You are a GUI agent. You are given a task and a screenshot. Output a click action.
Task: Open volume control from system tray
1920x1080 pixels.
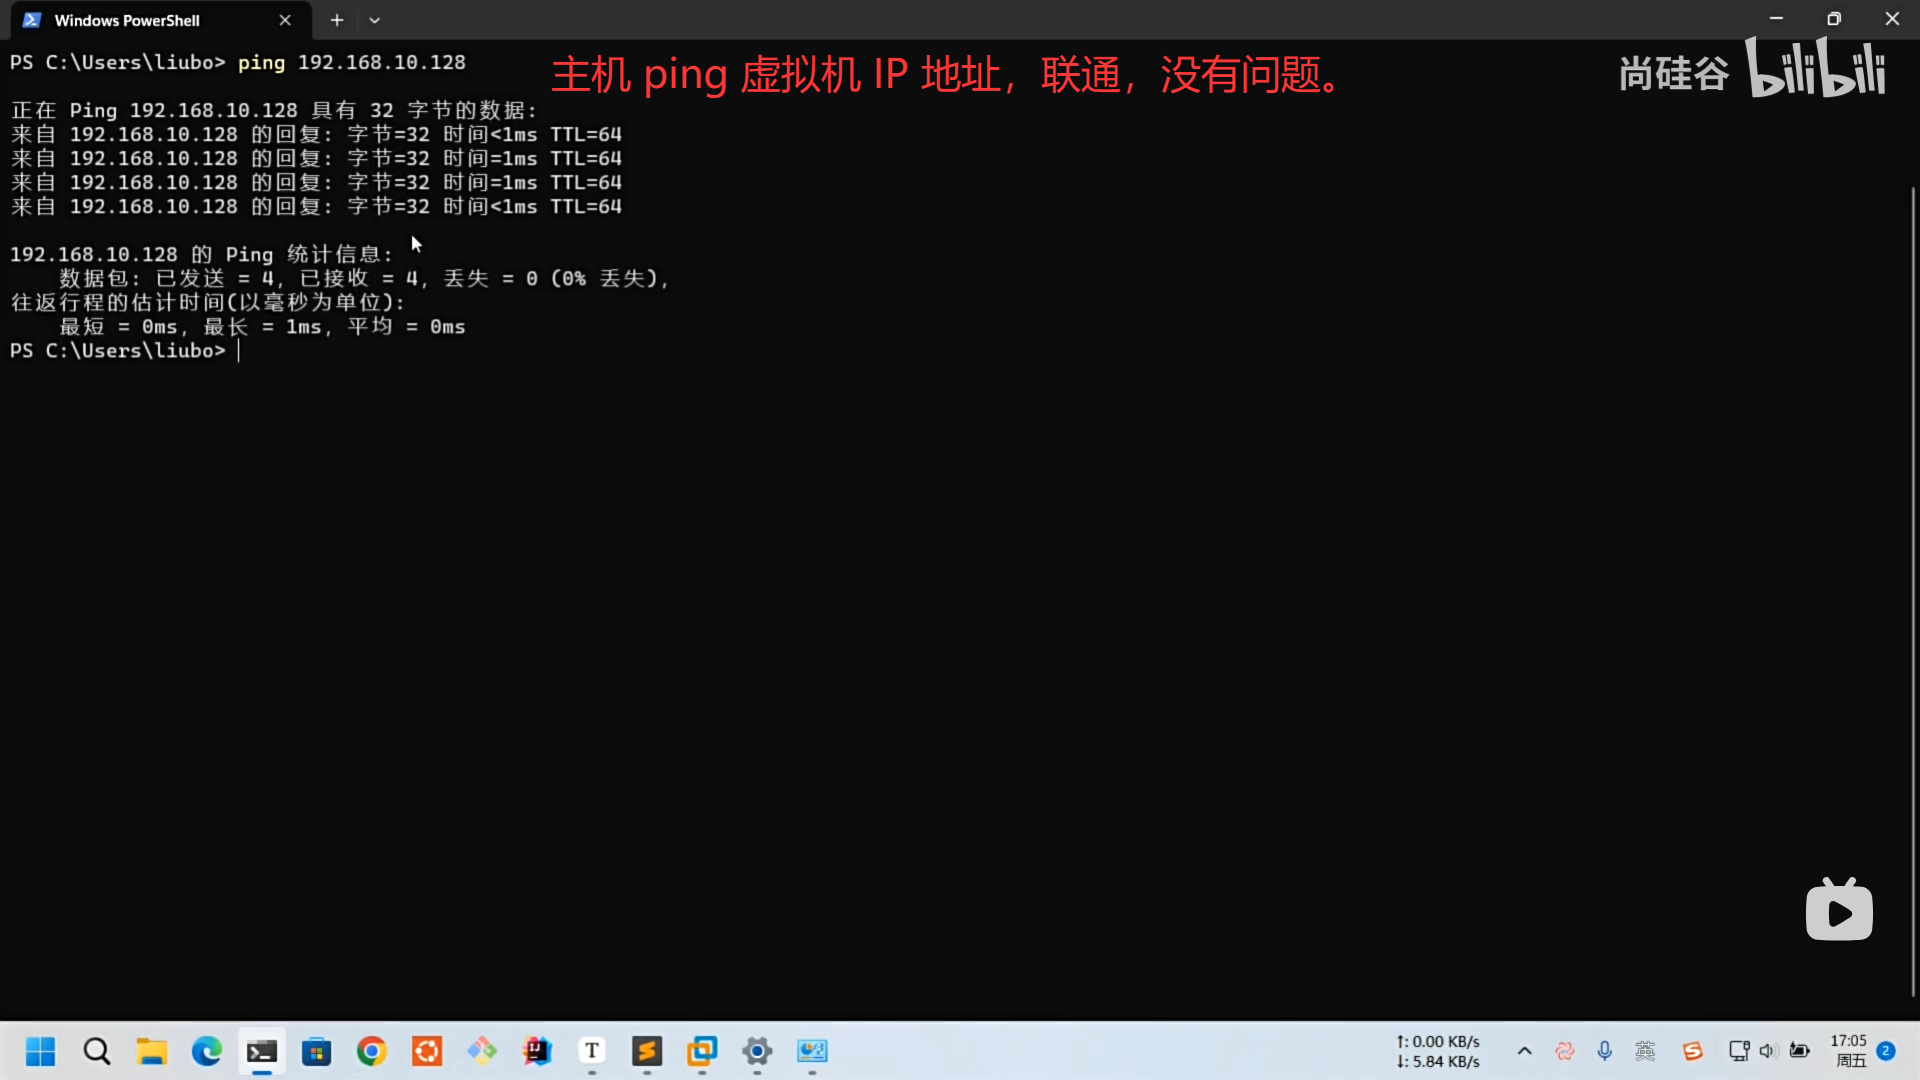click(1767, 1051)
